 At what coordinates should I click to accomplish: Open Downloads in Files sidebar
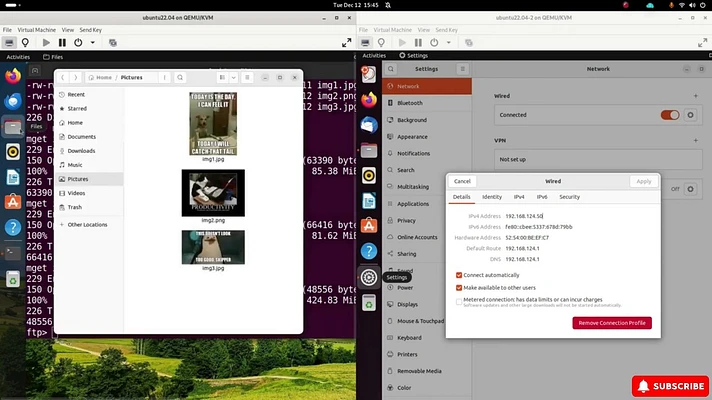[89, 151]
